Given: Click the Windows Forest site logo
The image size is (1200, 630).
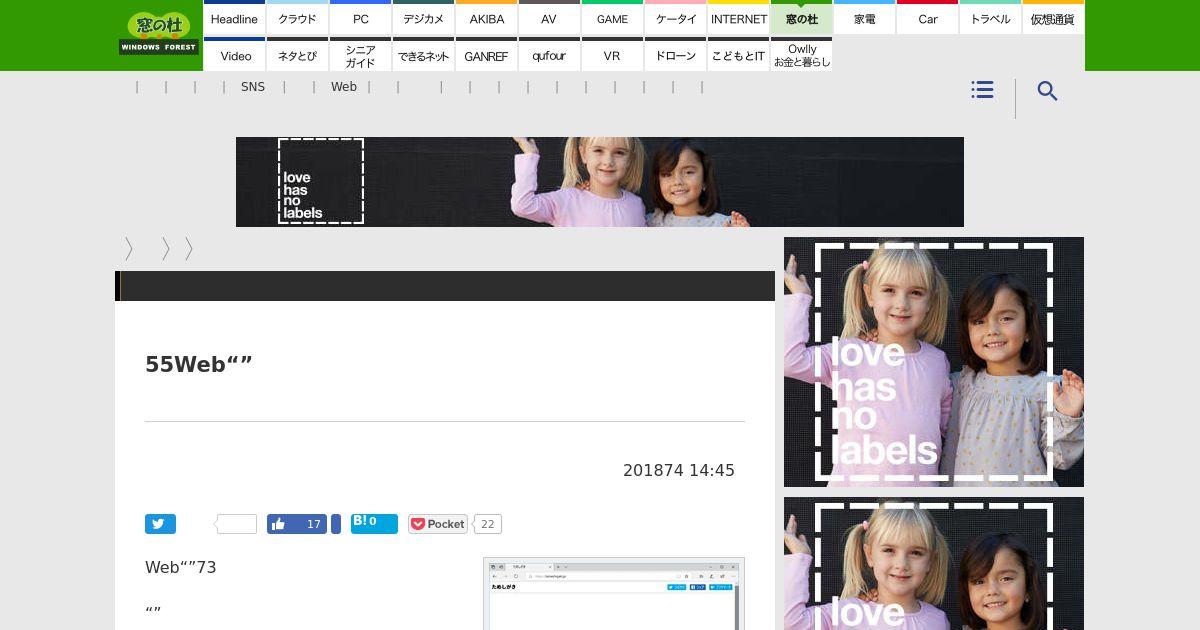Looking at the screenshot, I should (x=158, y=33).
